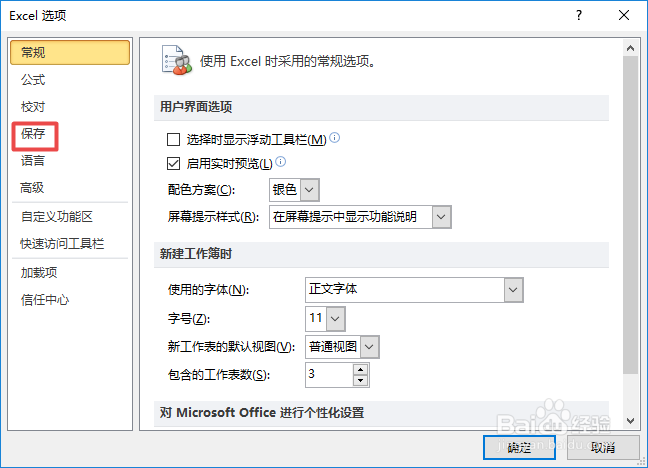648x468 pixels.
Task: Click the info icon beside floating toolbar option
Action: [335, 138]
